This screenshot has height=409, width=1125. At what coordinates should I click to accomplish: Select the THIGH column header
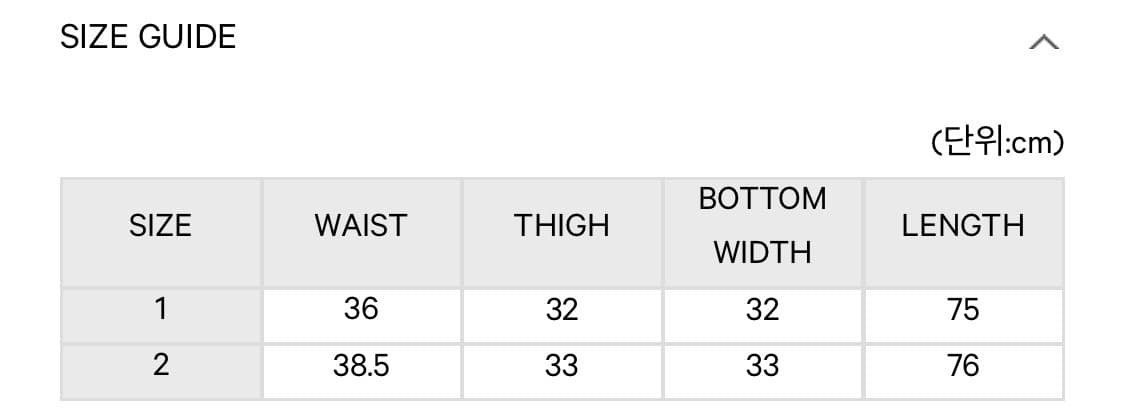(562, 226)
